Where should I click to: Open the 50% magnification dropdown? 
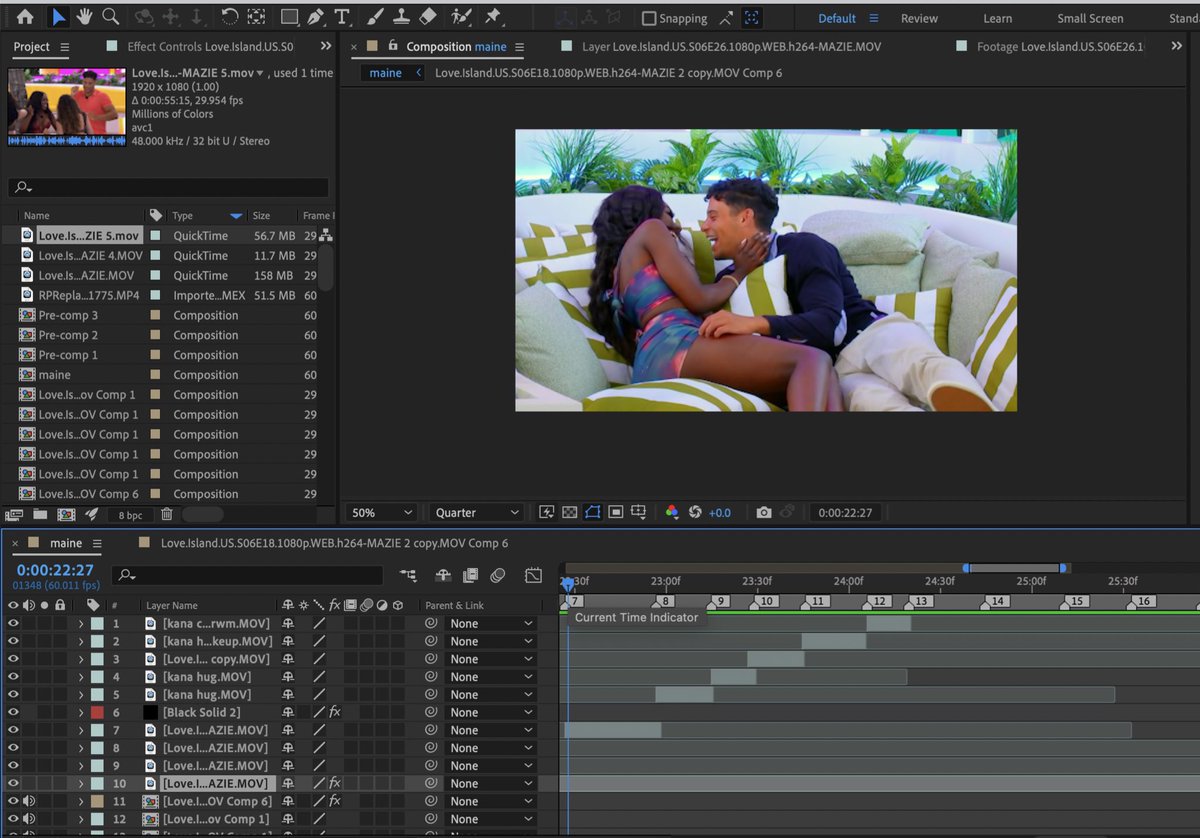tap(380, 512)
